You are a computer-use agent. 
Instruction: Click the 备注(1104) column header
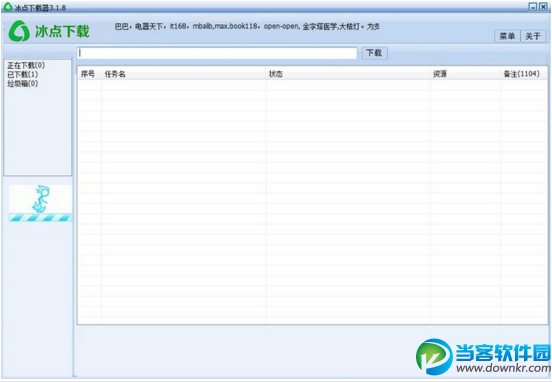point(524,74)
